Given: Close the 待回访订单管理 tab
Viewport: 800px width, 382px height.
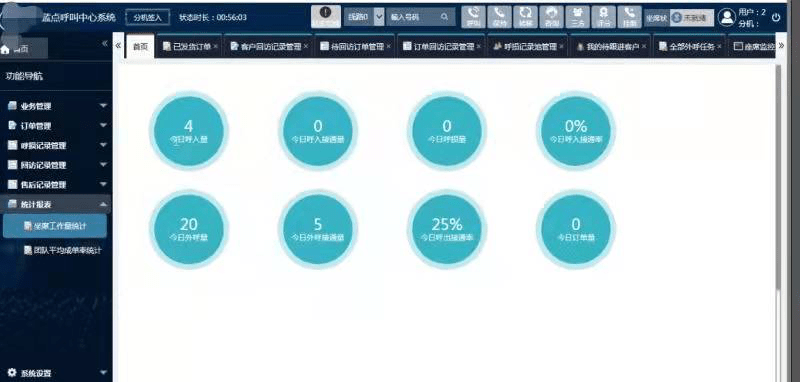Looking at the screenshot, I should tap(388, 46).
